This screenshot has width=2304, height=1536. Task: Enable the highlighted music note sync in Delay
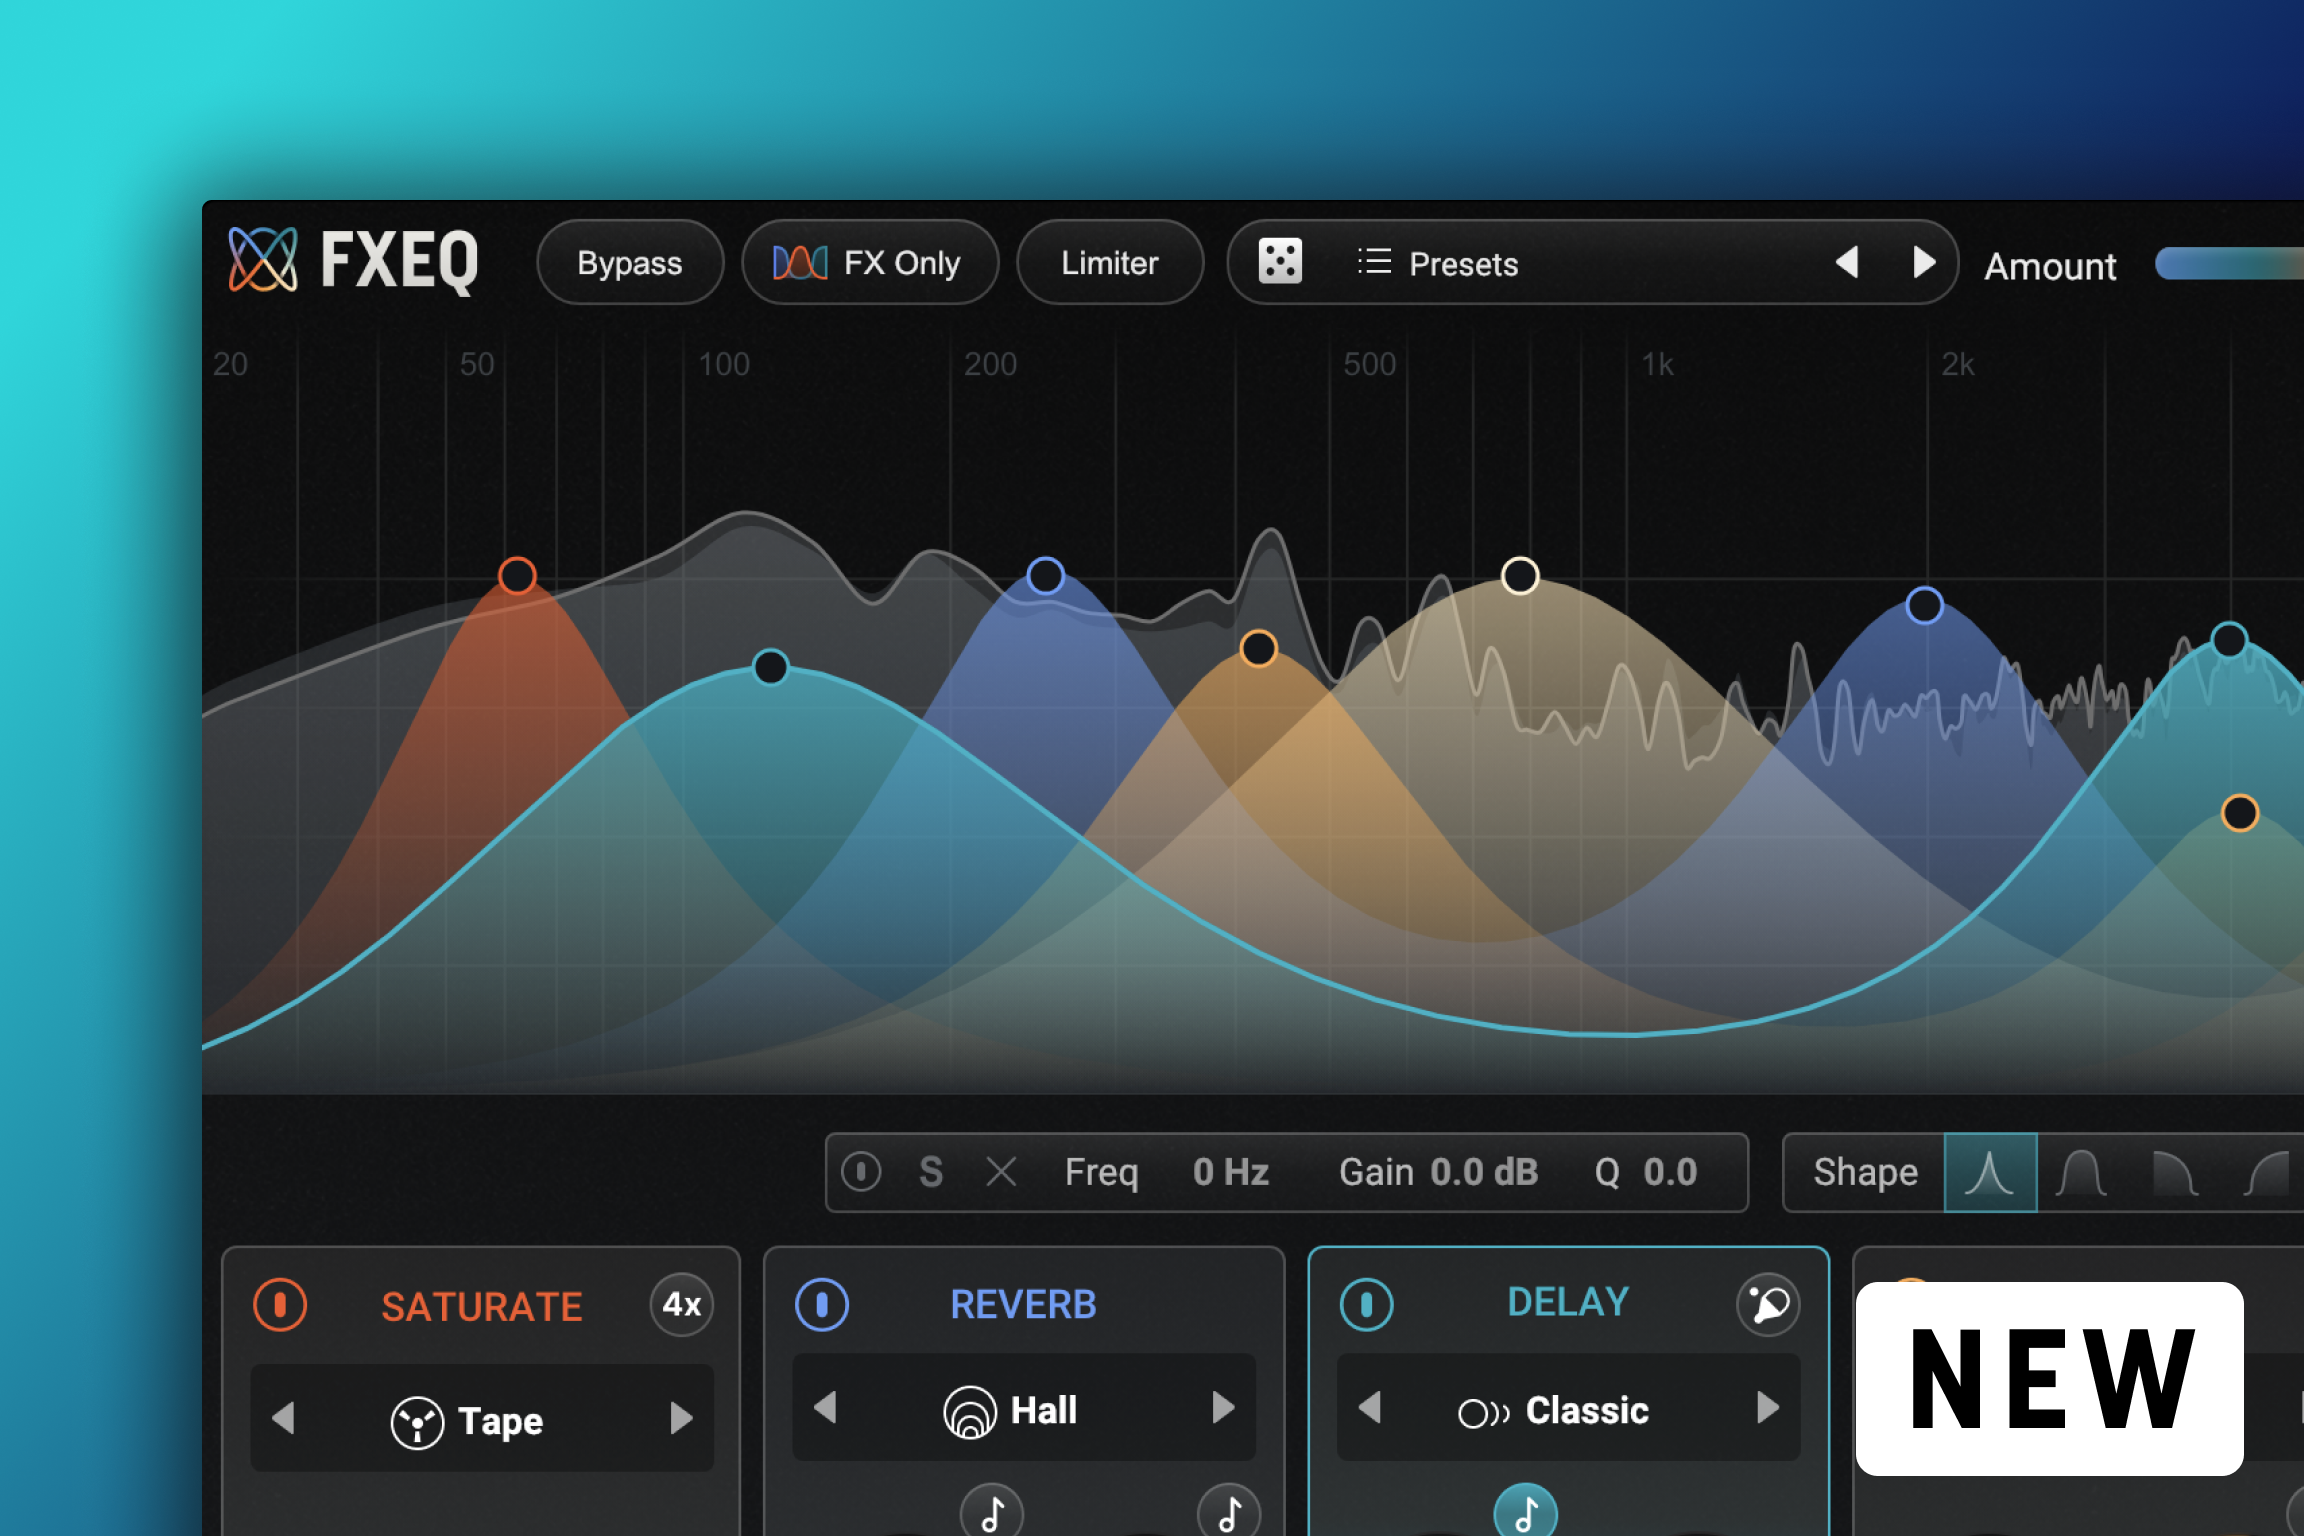1524,1512
